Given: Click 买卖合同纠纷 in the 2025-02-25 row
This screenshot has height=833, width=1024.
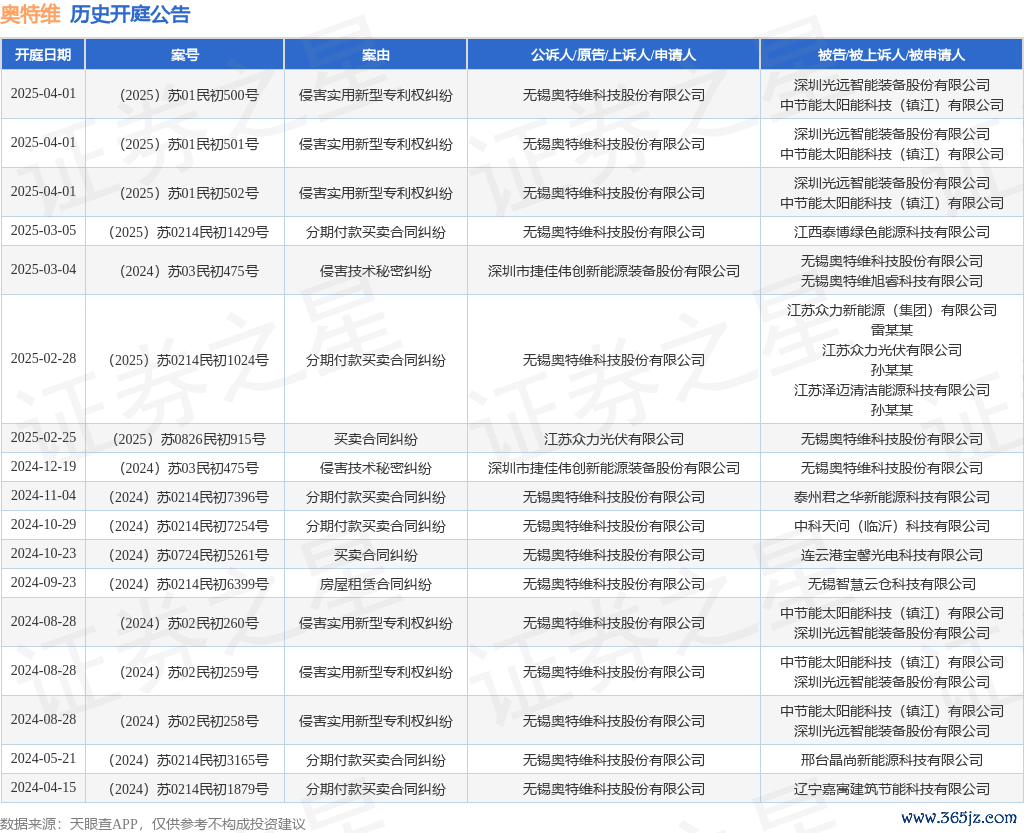Looking at the screenshot, I should 376,439.
